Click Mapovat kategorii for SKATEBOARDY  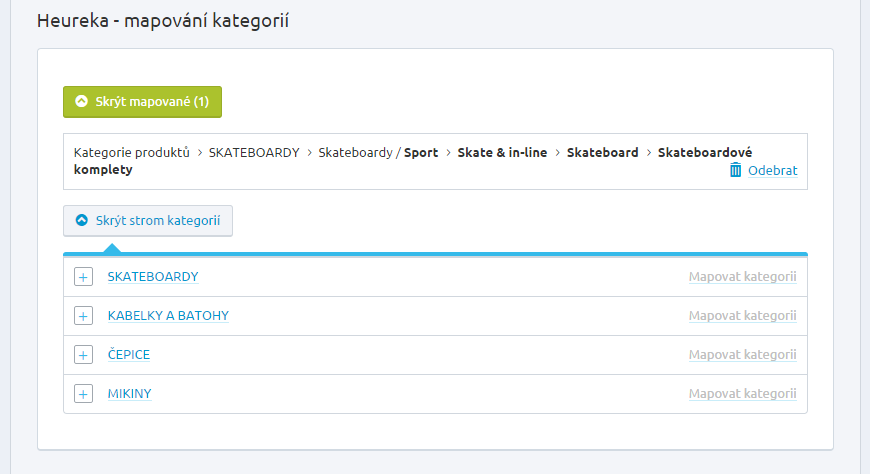pos(742,276)
